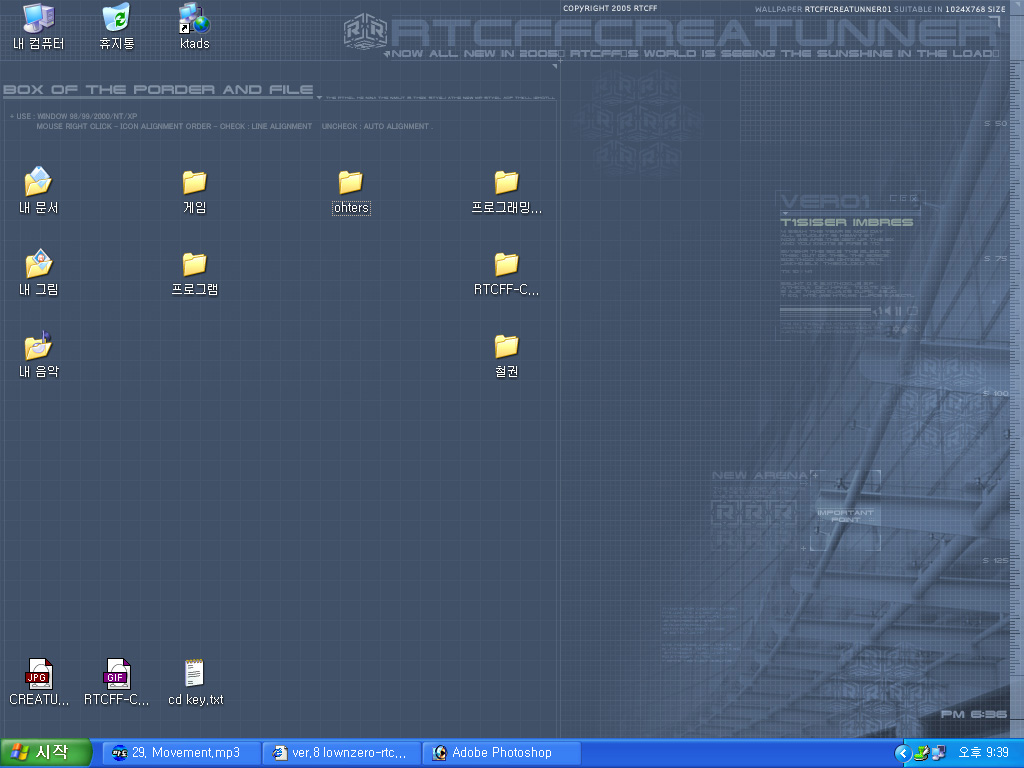Activate the ver.8 lownzero-rtc taskbar window
This screenshot has height=768, width=1024.
[x=341, y=753]
